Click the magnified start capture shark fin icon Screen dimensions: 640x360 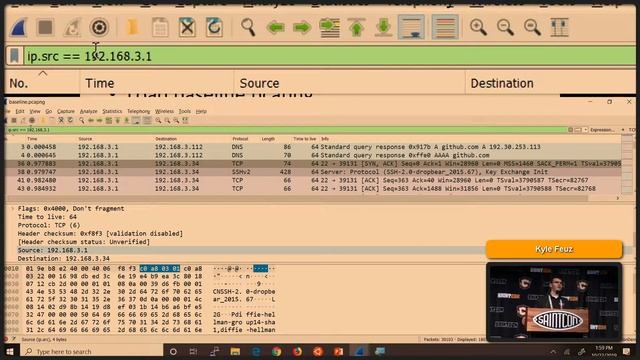tap(19, 27)
